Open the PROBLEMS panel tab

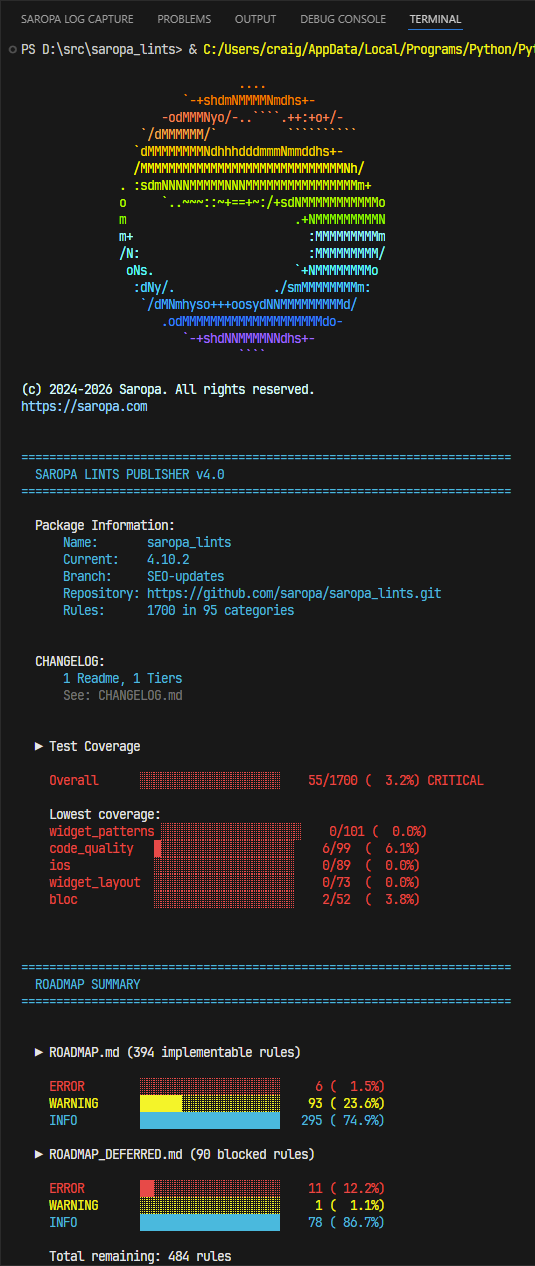pos(184,19)
